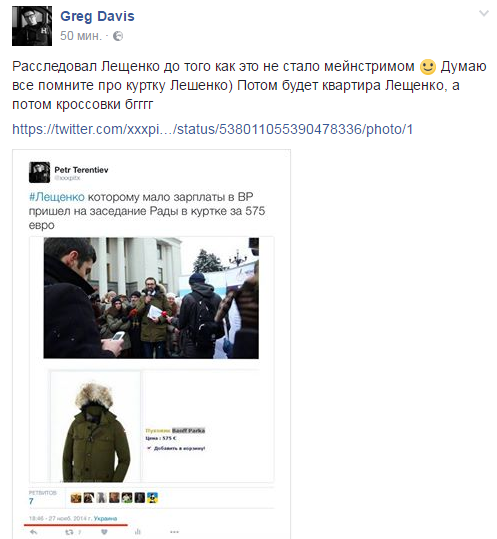This screenshot has height=539, width=497.
Task: Open Greg Davis profile picture
Action: tap(32, 26)
